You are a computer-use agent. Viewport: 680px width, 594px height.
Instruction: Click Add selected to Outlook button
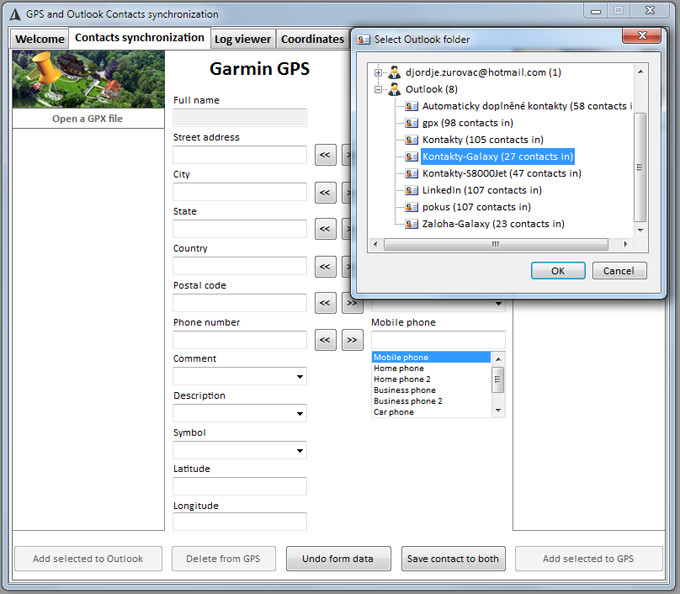click(88, 558)
